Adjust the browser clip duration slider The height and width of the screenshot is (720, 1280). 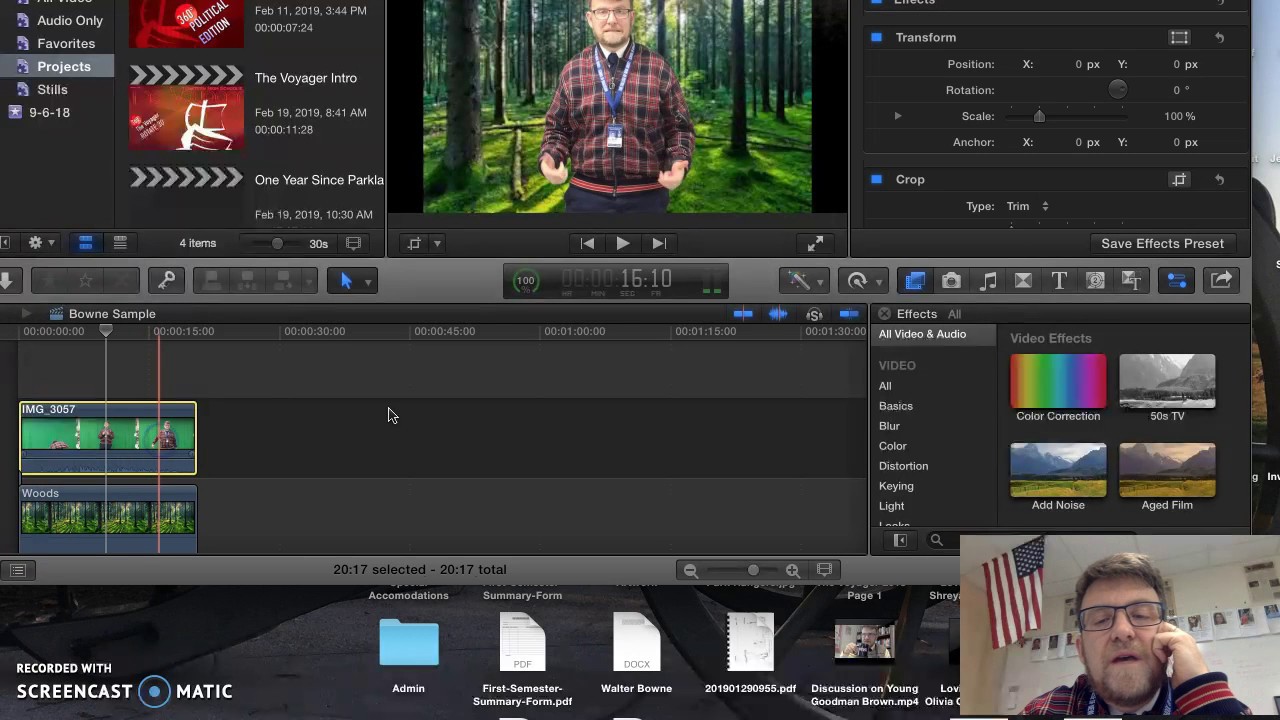[x=277, y=243]
